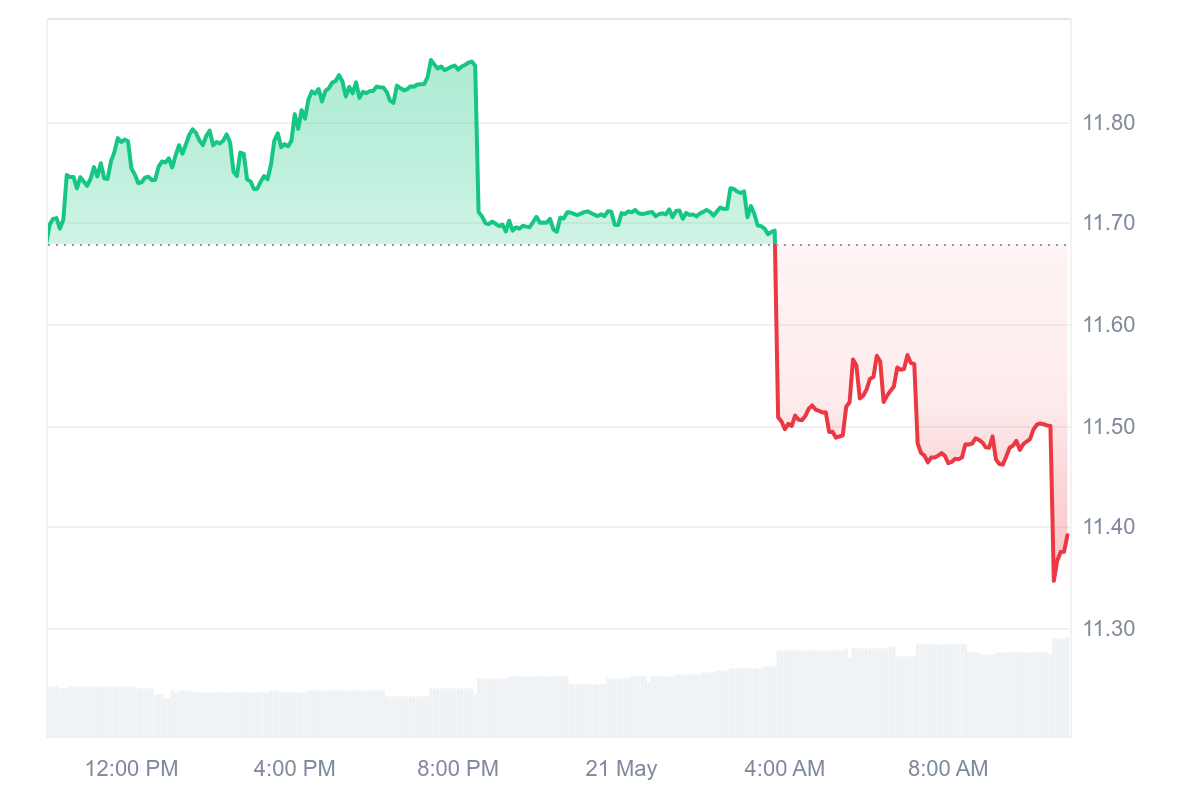Click the 11.50 price axis label

(x=1108, y=427)
